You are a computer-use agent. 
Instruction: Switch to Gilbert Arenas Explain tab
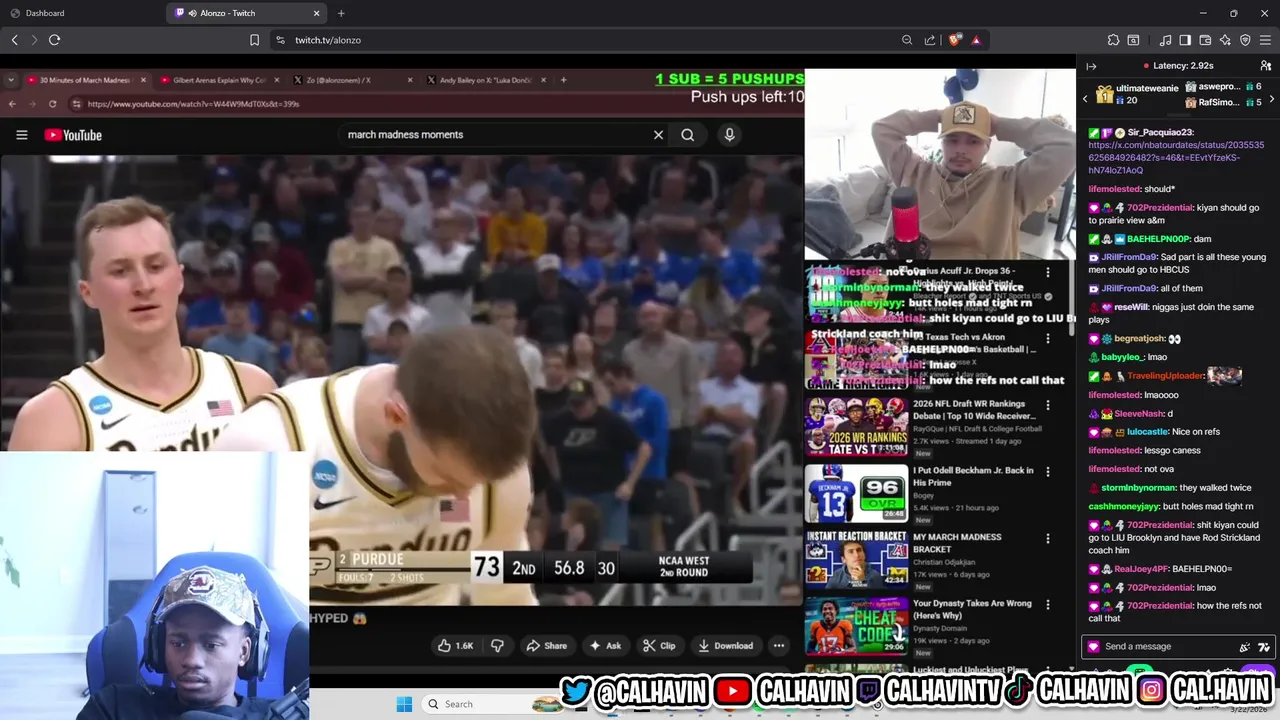(218, 80)
